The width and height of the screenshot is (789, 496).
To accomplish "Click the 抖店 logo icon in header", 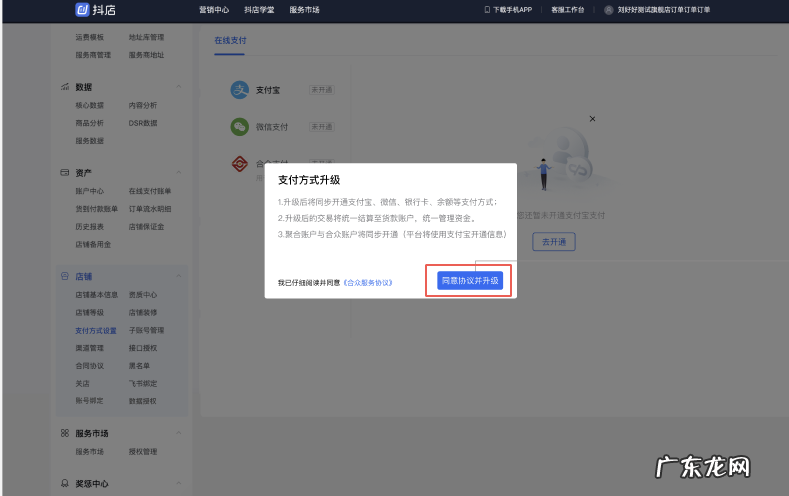I will (x=82, y=10).
